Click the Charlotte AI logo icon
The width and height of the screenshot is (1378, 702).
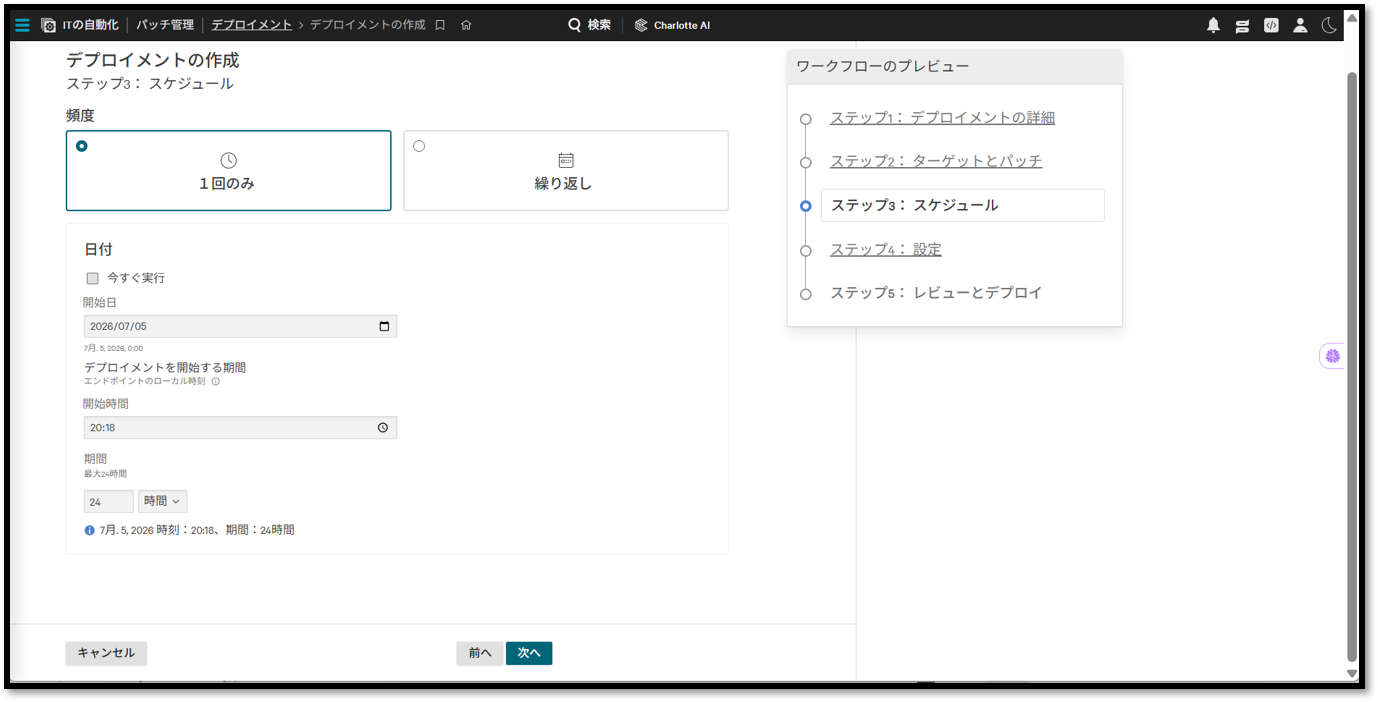point(641,25)
